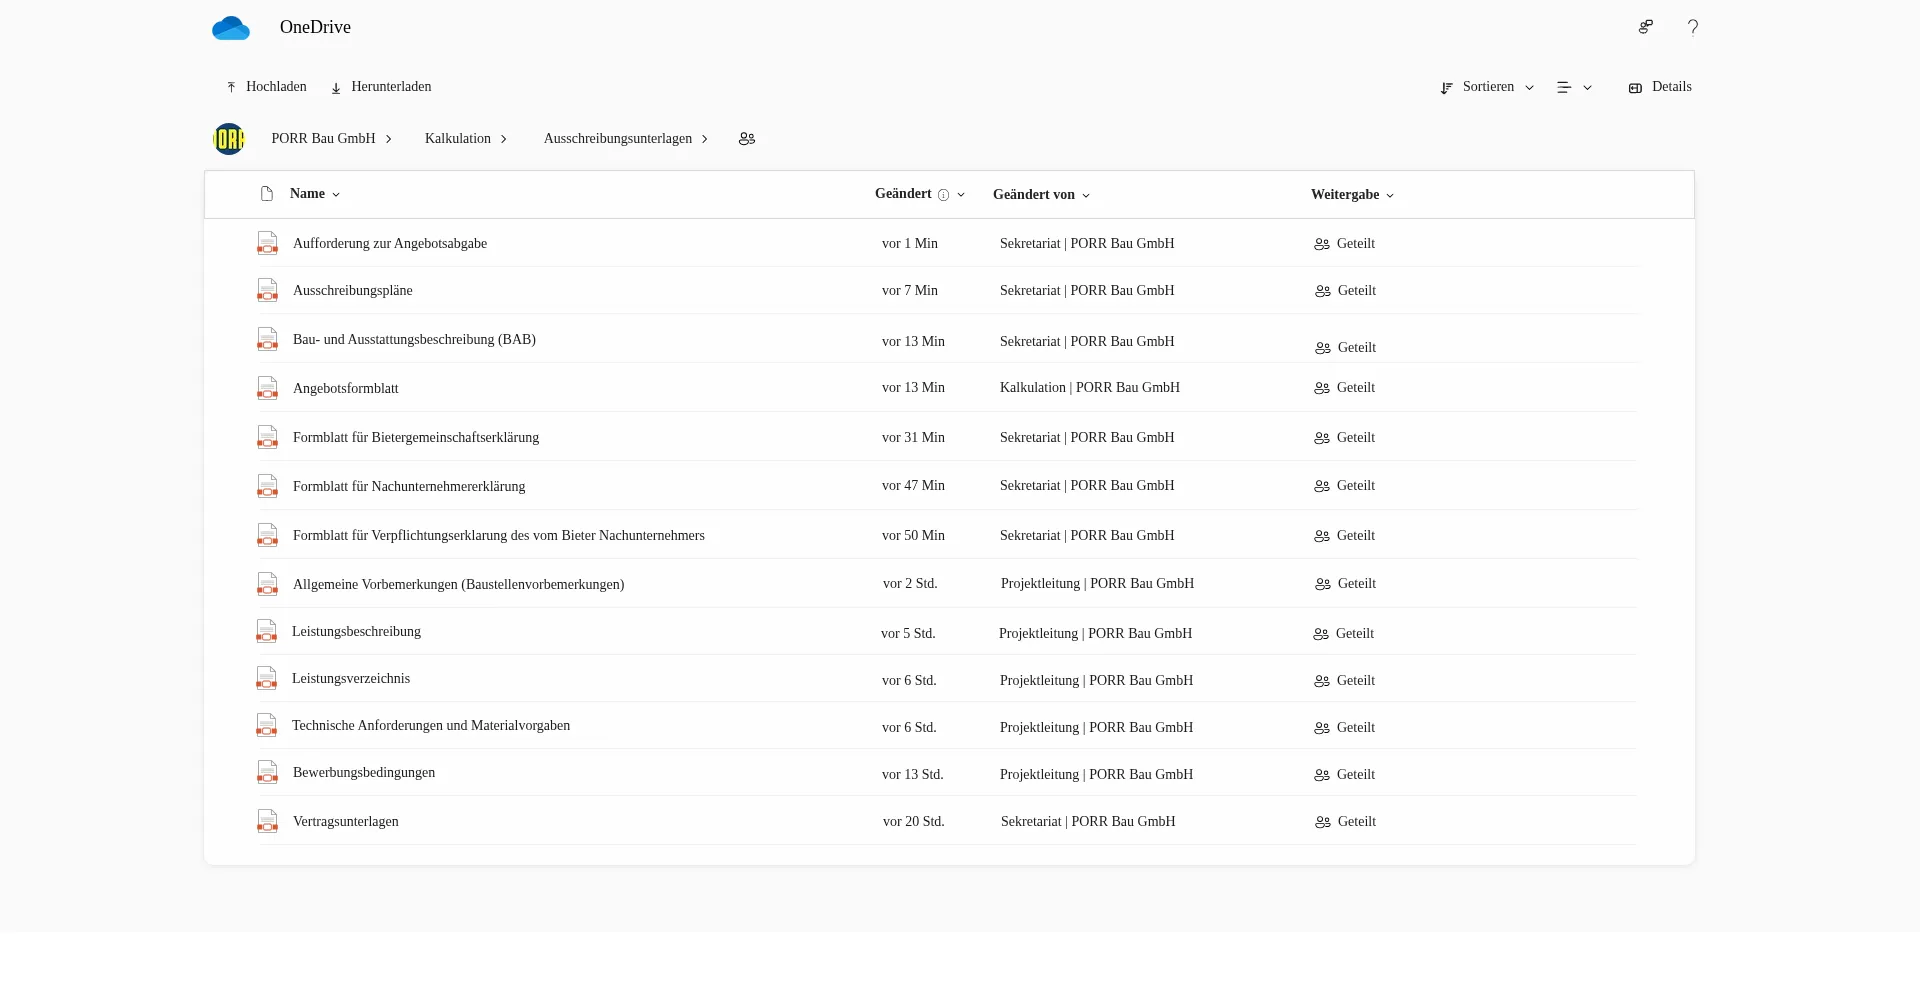Viewport: 1920px width, 993px height.
Task: Click PDF icon of Vertragsunterlagen
Action: pyautogui.click(x=267, y=821)
